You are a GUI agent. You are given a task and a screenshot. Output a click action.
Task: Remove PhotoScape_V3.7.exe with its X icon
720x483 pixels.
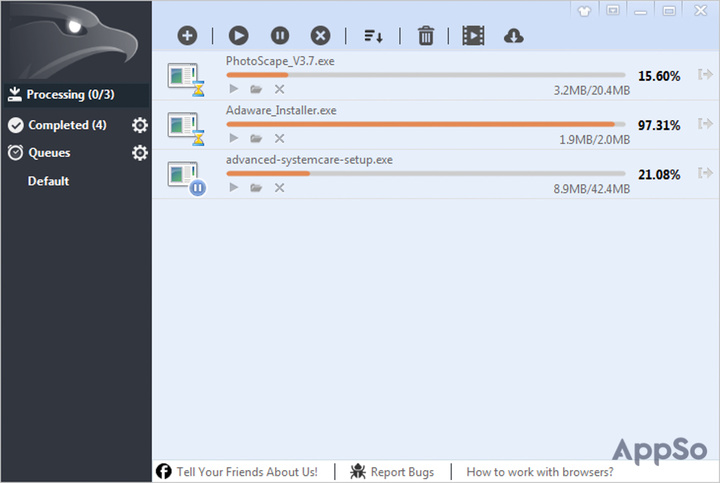pyautogui.click(x=279, y=89)
